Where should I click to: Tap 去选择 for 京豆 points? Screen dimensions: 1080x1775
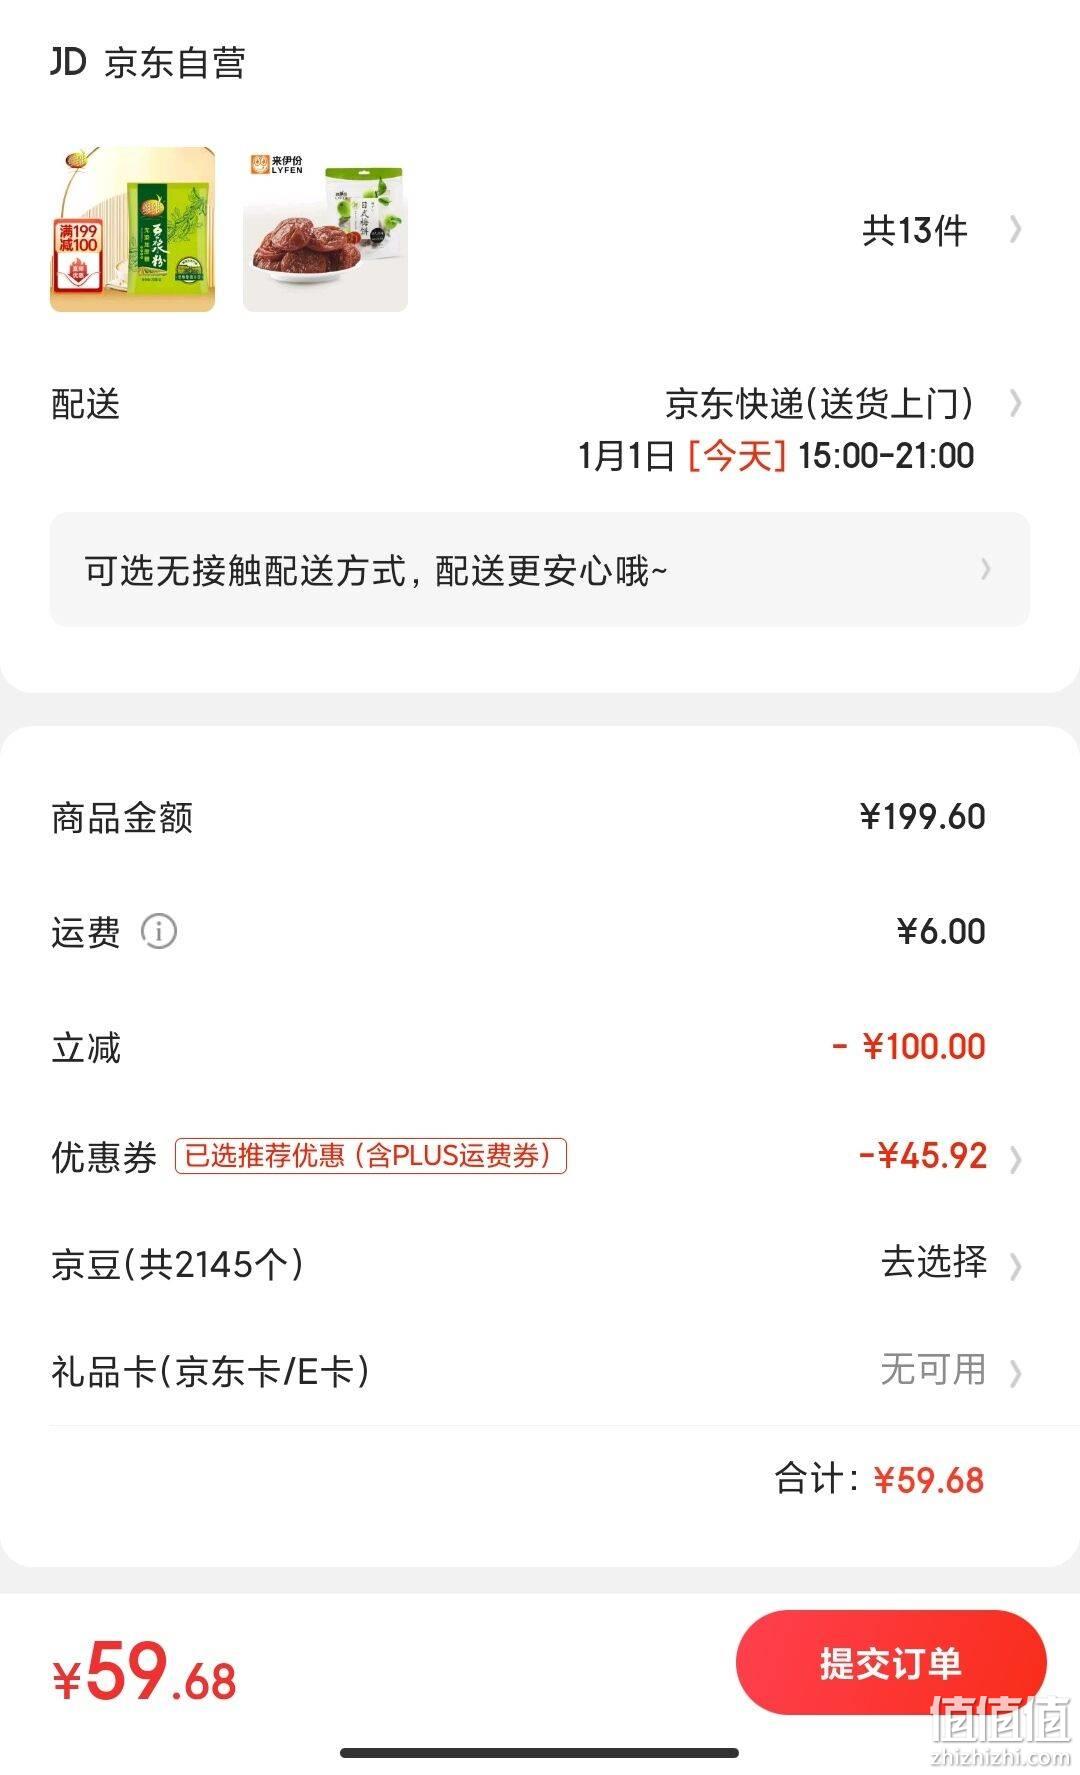[934, 1262]
